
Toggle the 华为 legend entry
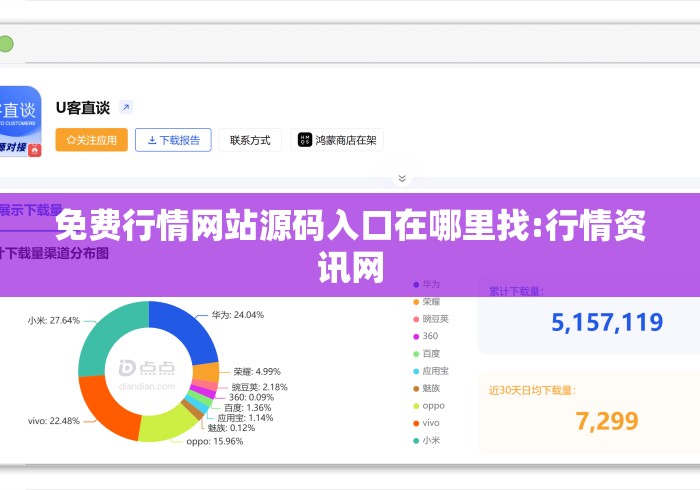pyautogui.click(x=427, y=284)
